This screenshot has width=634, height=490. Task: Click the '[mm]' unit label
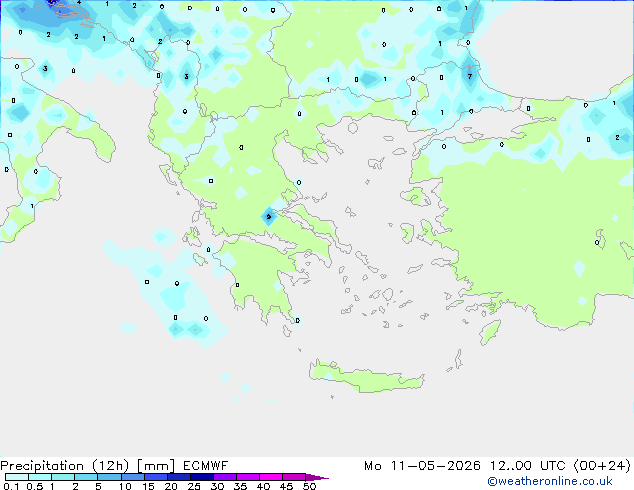pos(156,466)
